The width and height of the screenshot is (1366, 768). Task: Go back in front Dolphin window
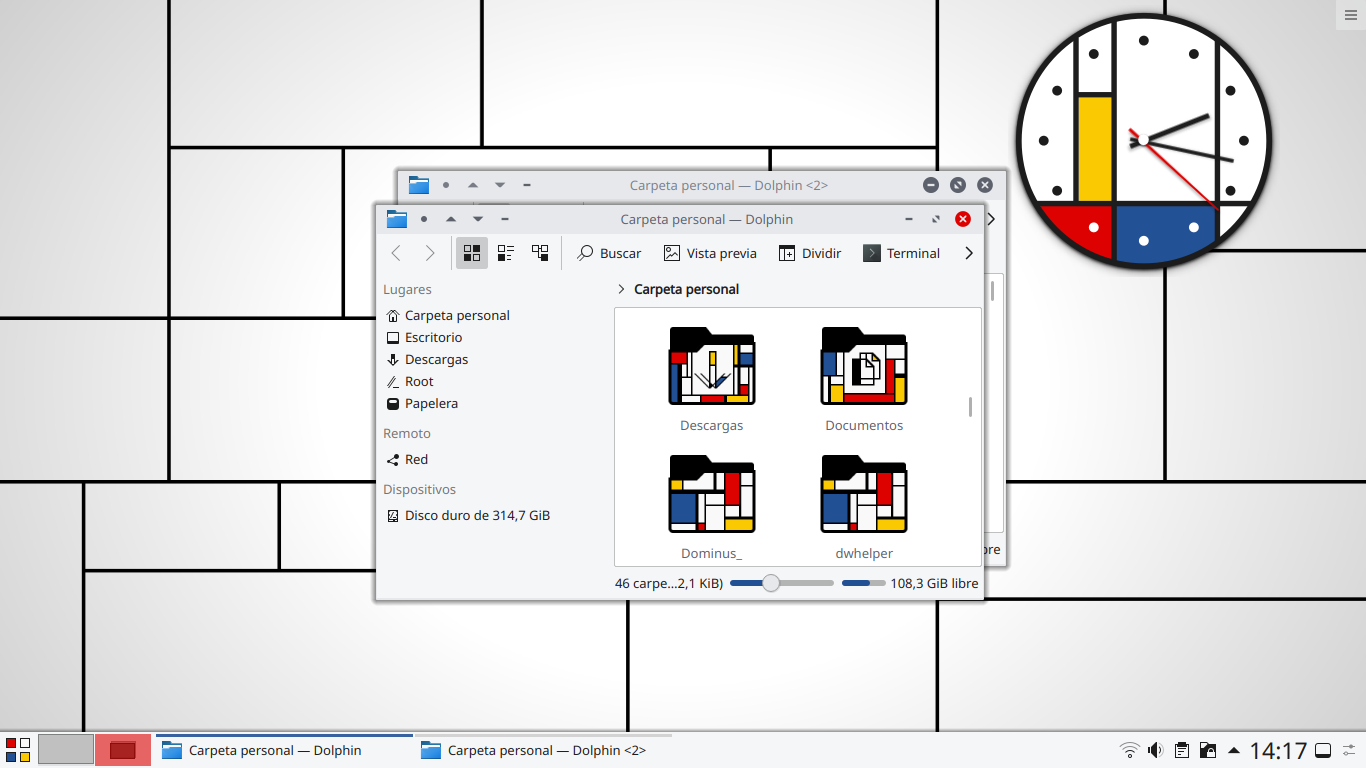(x=396, y=253)
